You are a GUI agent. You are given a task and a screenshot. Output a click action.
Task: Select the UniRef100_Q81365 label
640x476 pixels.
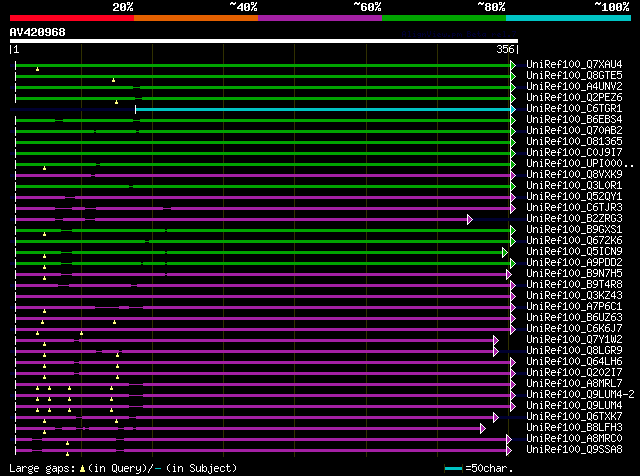574,142
